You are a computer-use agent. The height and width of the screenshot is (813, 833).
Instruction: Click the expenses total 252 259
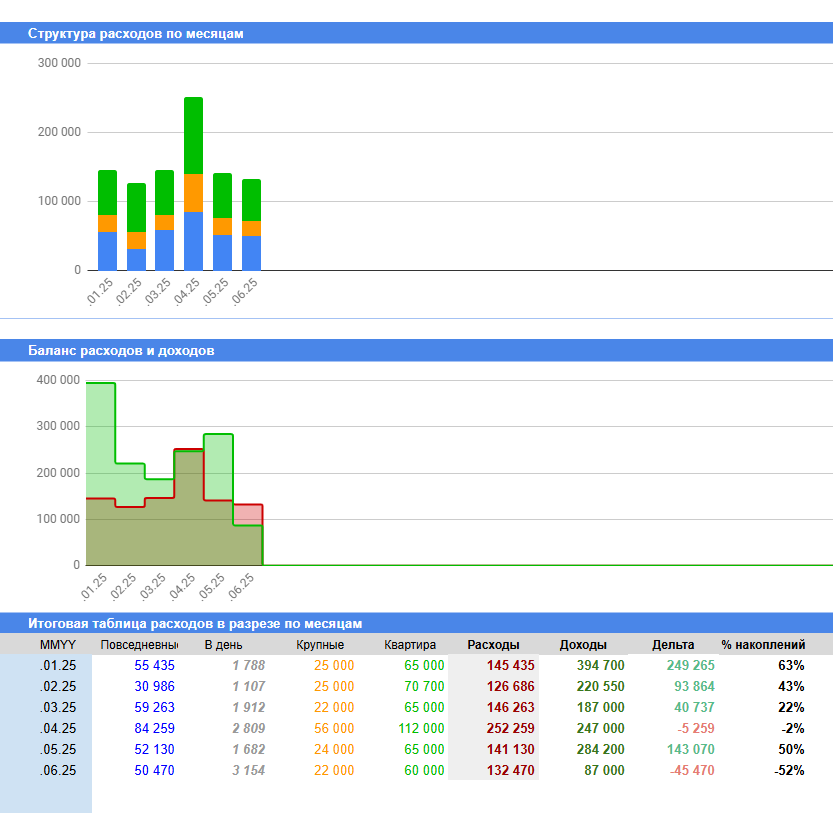(x=511, y=729)
